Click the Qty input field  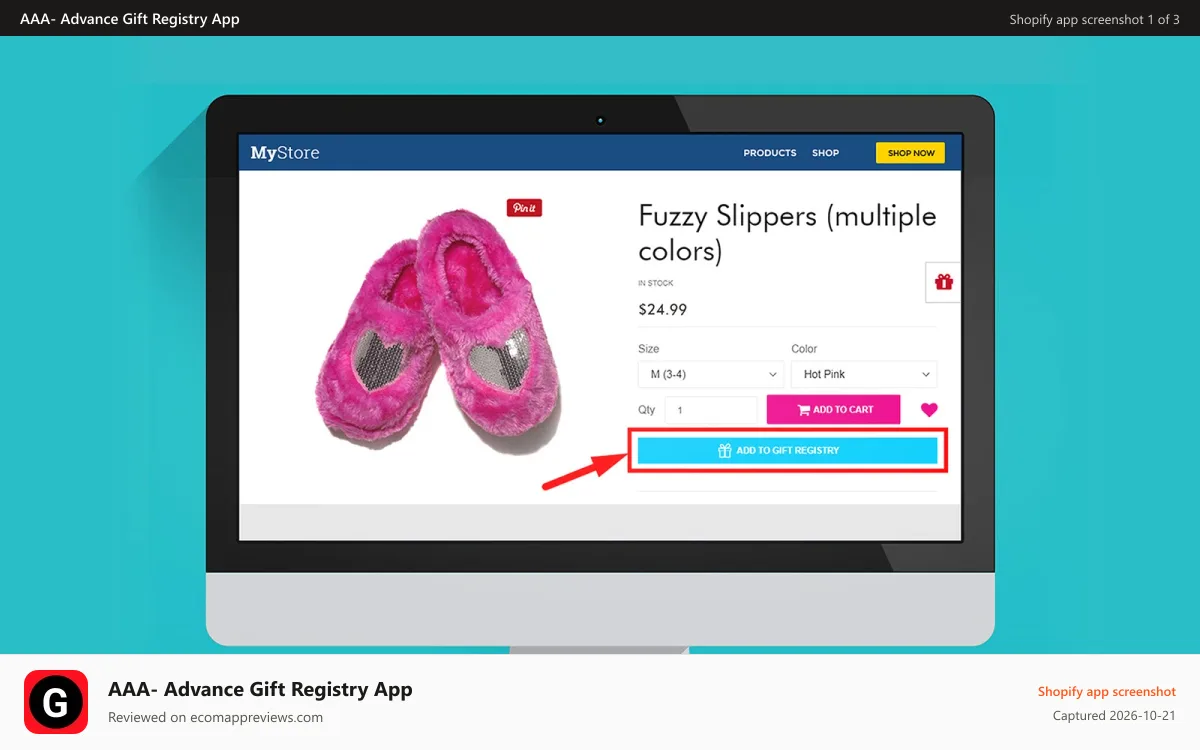[711, 410]
